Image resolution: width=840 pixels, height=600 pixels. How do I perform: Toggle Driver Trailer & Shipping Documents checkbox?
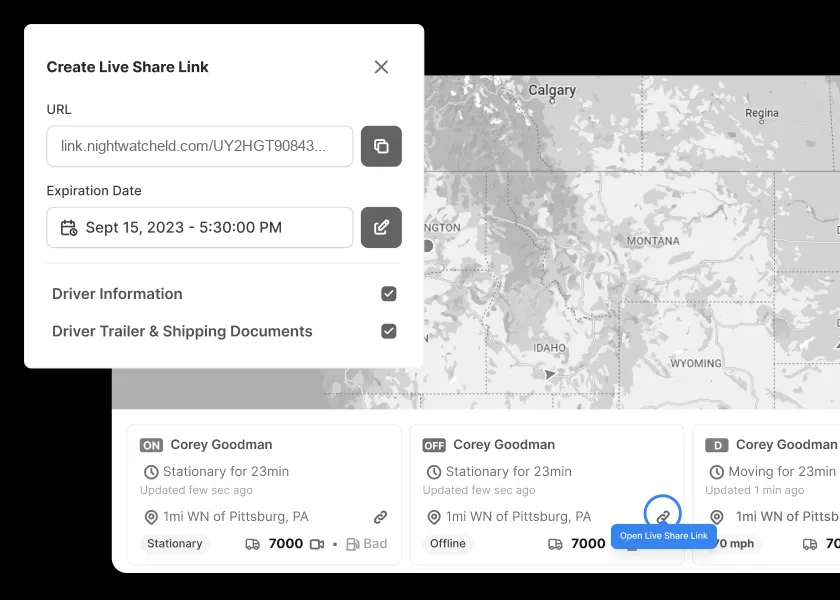tap(388, 331)
